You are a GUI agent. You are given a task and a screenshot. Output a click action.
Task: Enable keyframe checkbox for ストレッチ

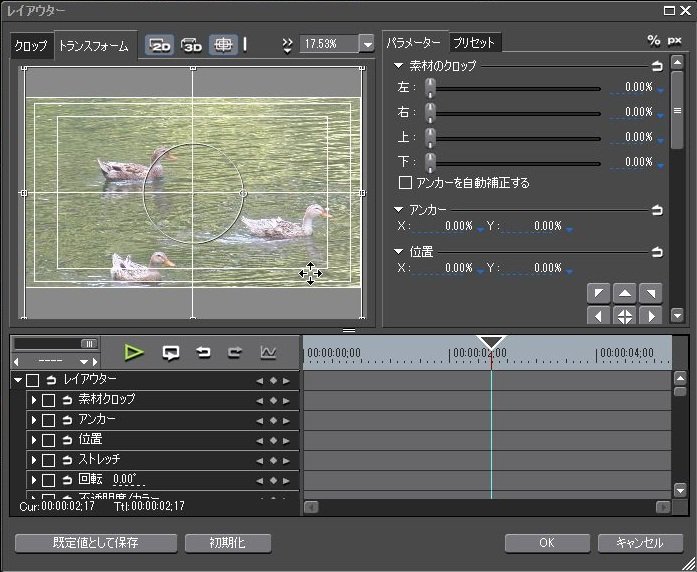tap(48, 460)
